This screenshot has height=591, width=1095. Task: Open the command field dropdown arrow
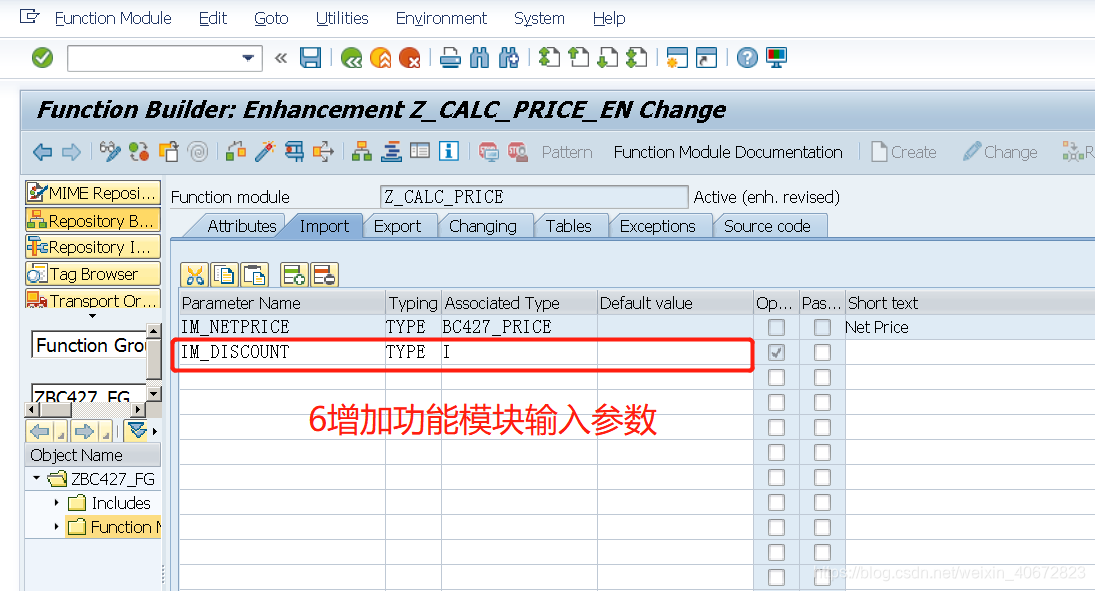[248, 58]
